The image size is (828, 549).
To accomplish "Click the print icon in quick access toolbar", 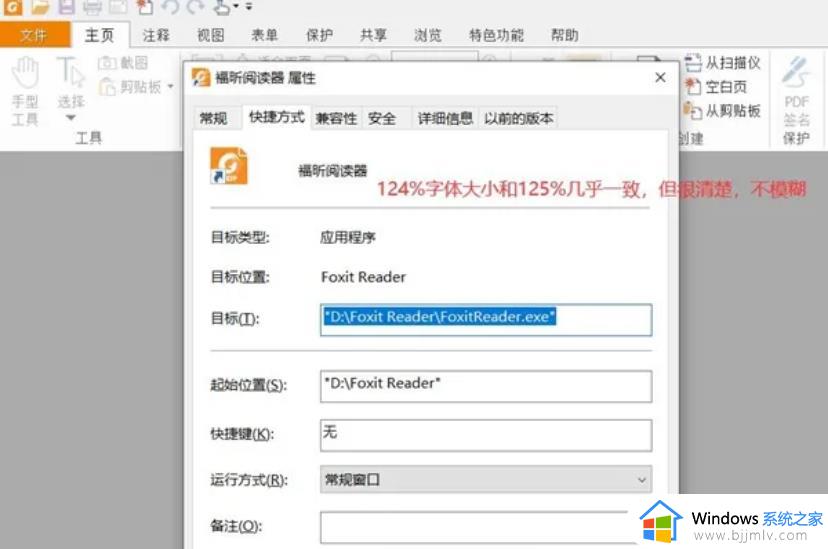I will tap(92, 7).
